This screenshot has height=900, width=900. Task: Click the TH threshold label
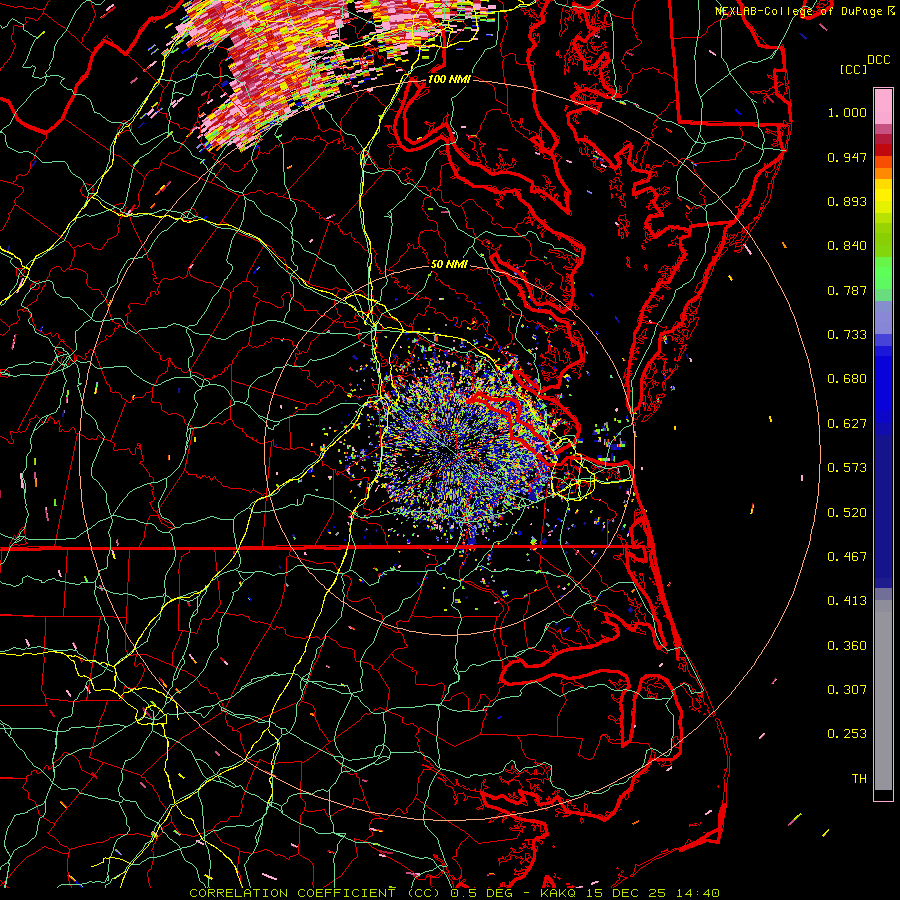(859, 779)
